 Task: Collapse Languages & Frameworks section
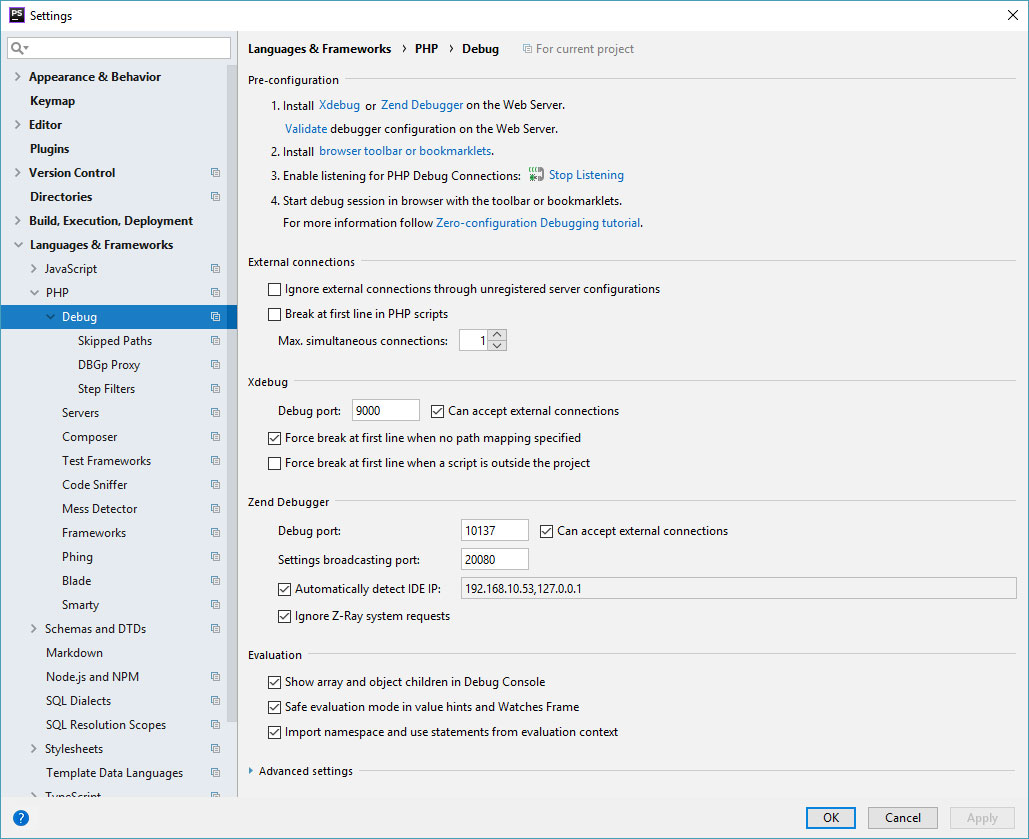pyautogui.click(x=18, y=245)
